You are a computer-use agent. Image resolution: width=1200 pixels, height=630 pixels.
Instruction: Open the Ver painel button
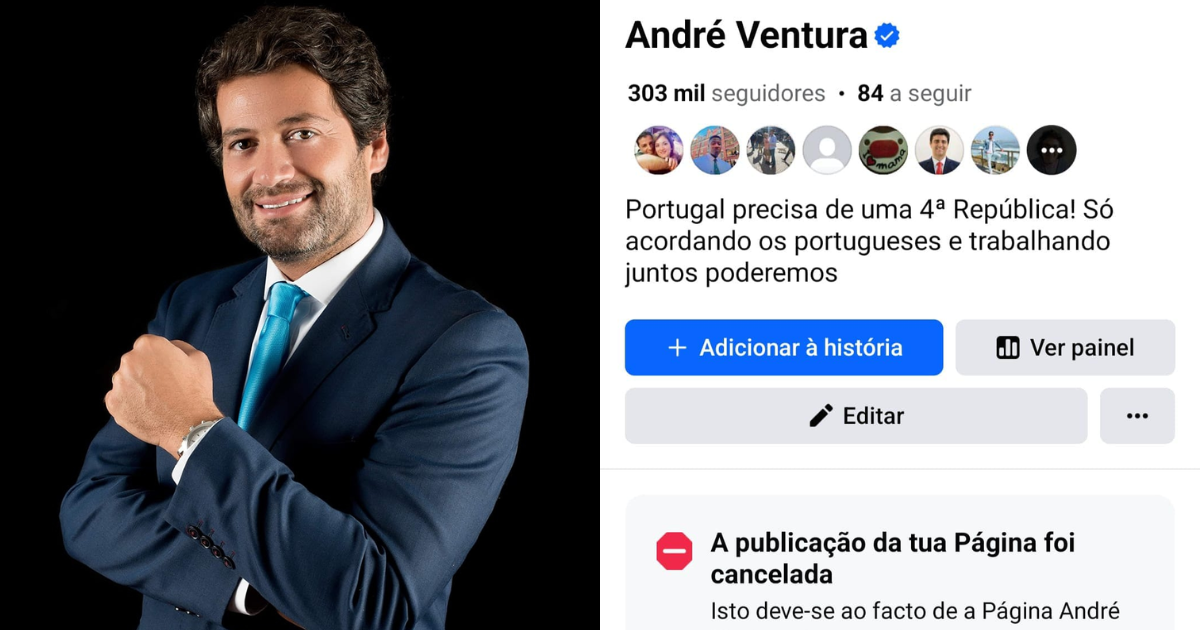(x=1065, y=348)
